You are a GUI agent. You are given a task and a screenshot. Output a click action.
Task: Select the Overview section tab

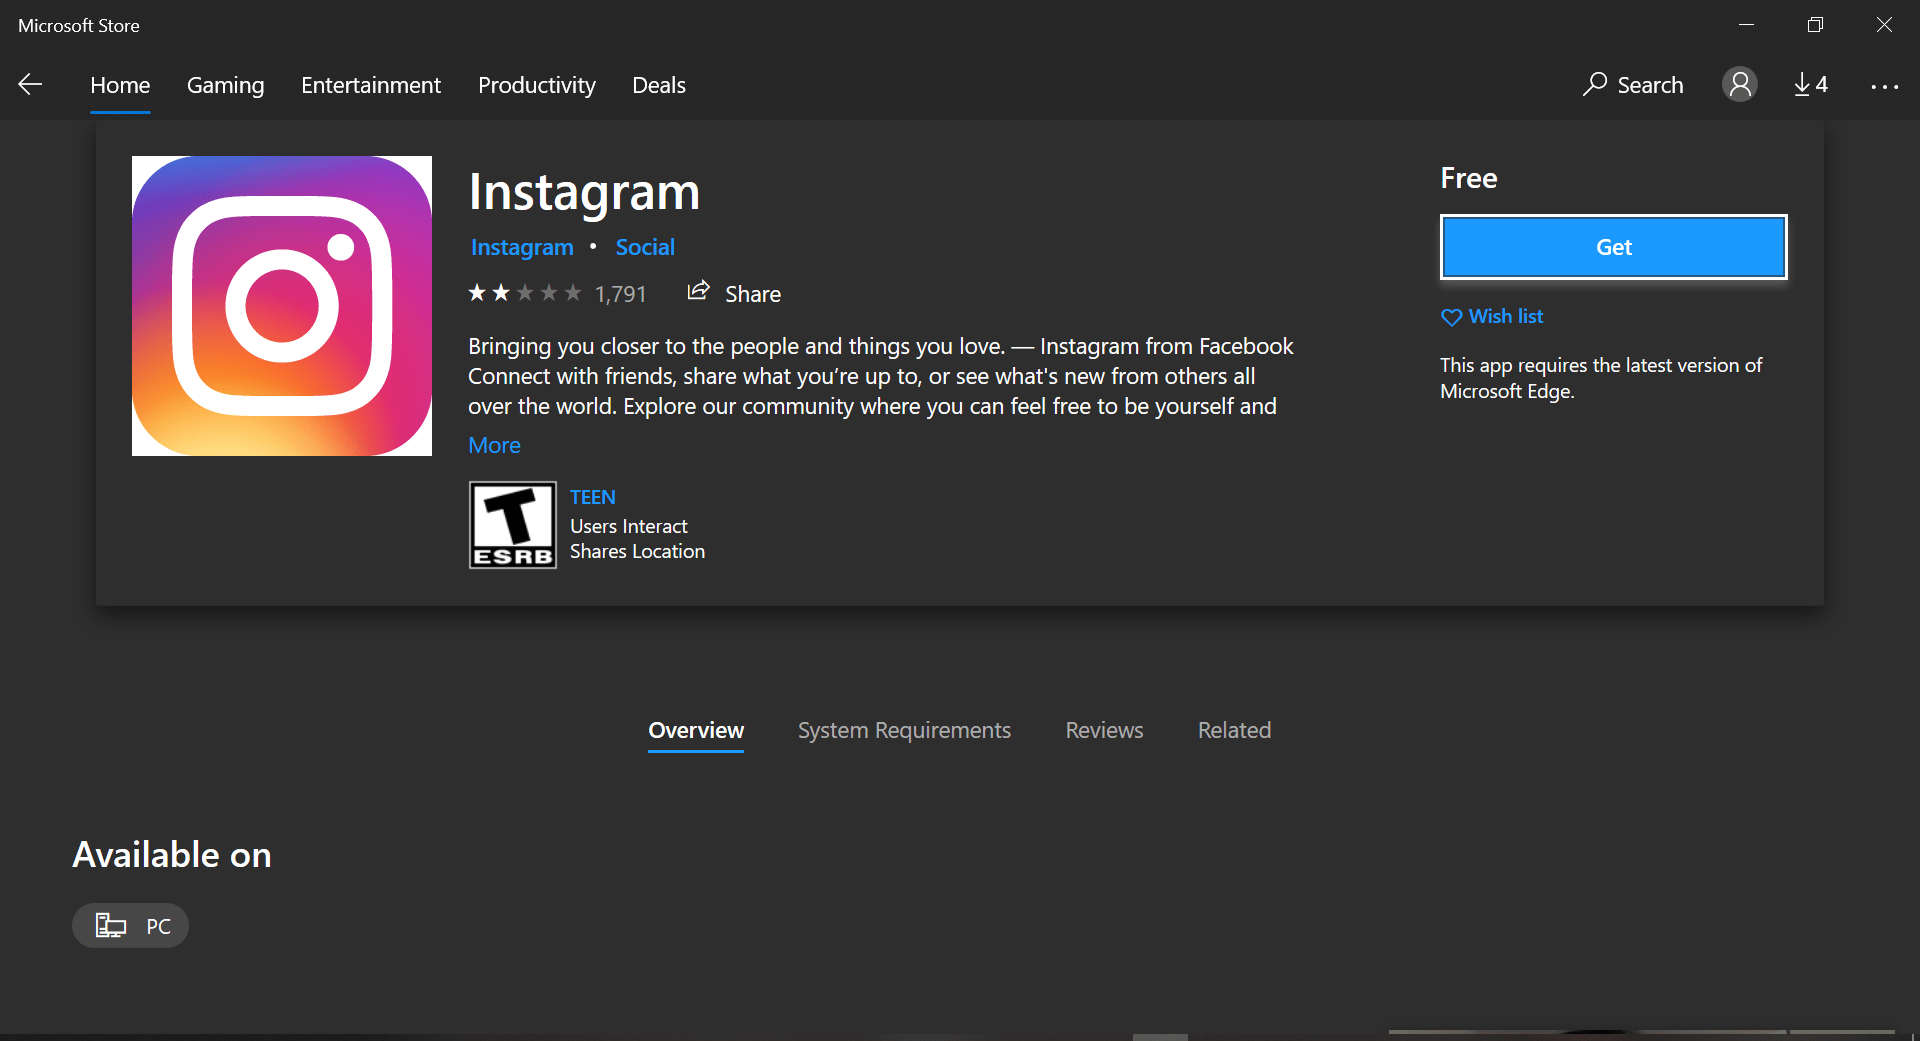point(696,731)
